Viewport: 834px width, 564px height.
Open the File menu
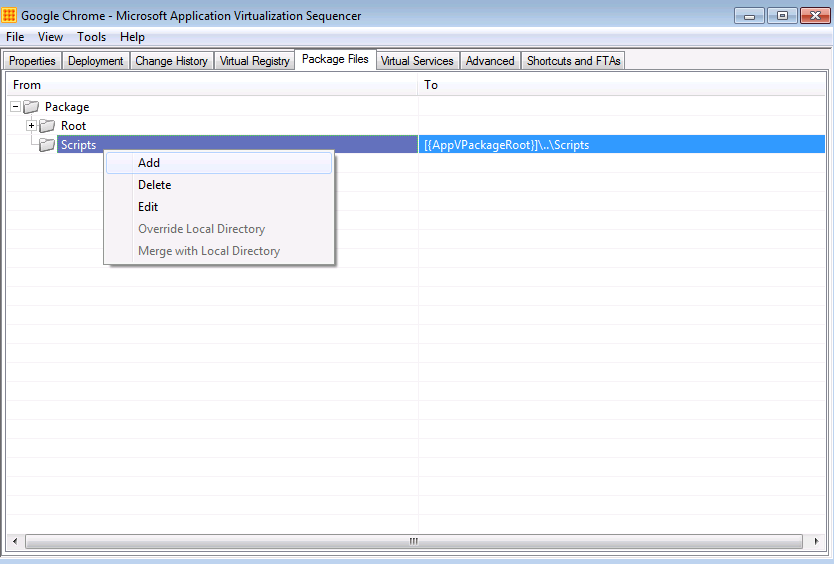pos(15,37)
